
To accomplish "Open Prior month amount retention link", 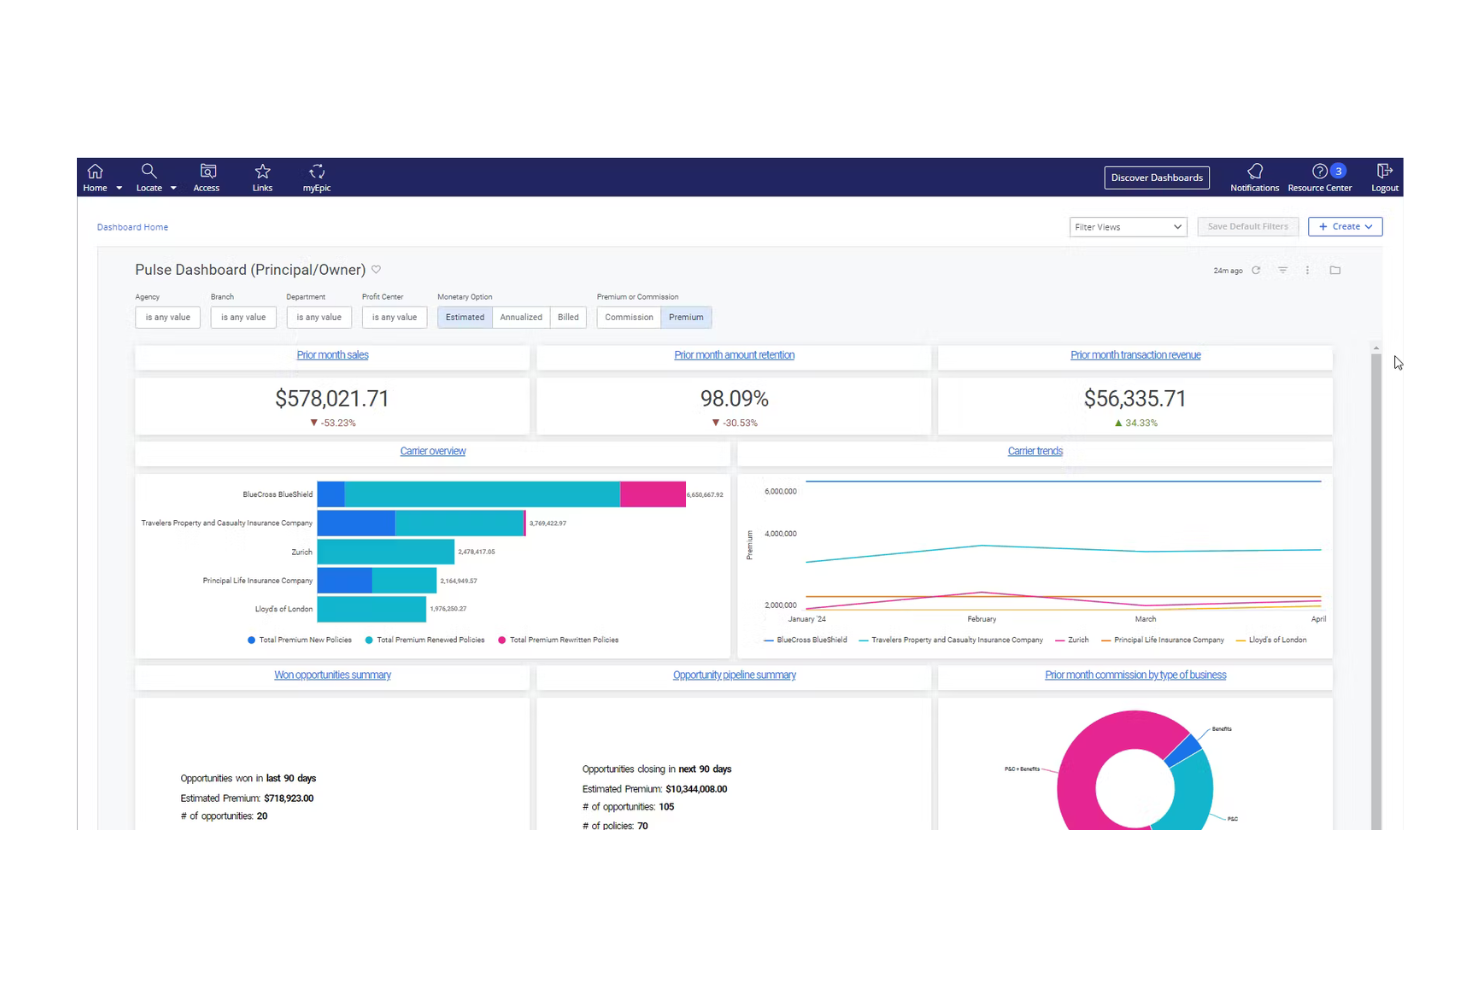I will (734, 355).
